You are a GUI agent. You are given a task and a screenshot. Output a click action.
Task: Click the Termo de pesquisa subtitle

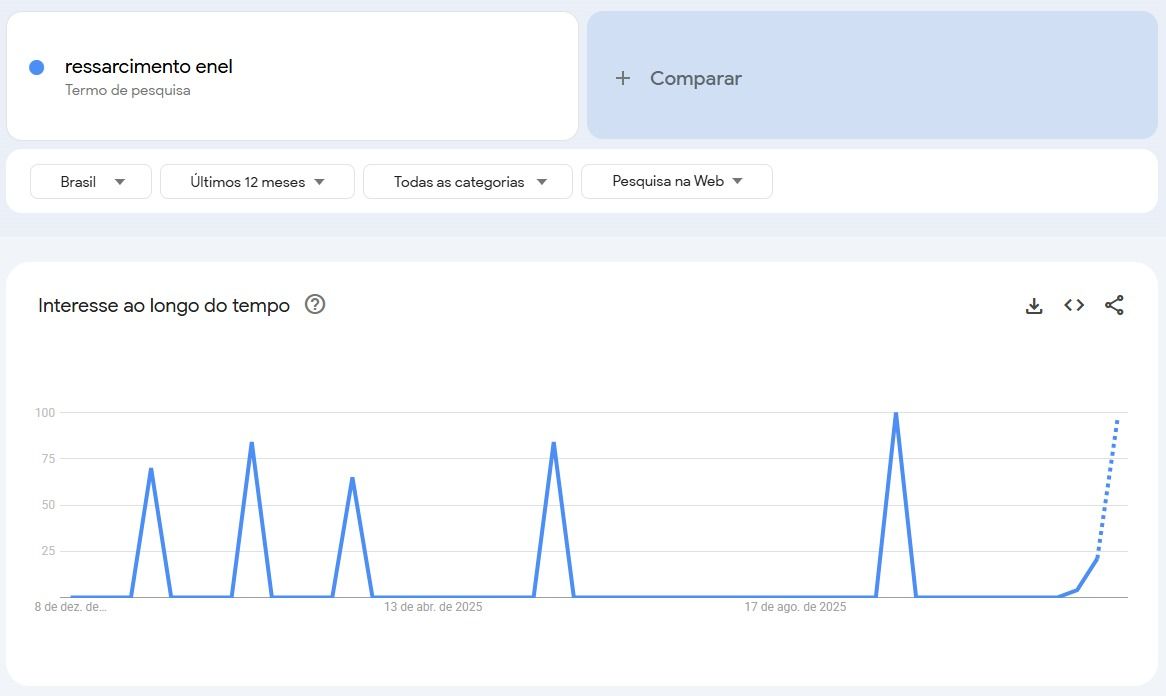pyautogui.click(x=128, y=90)
